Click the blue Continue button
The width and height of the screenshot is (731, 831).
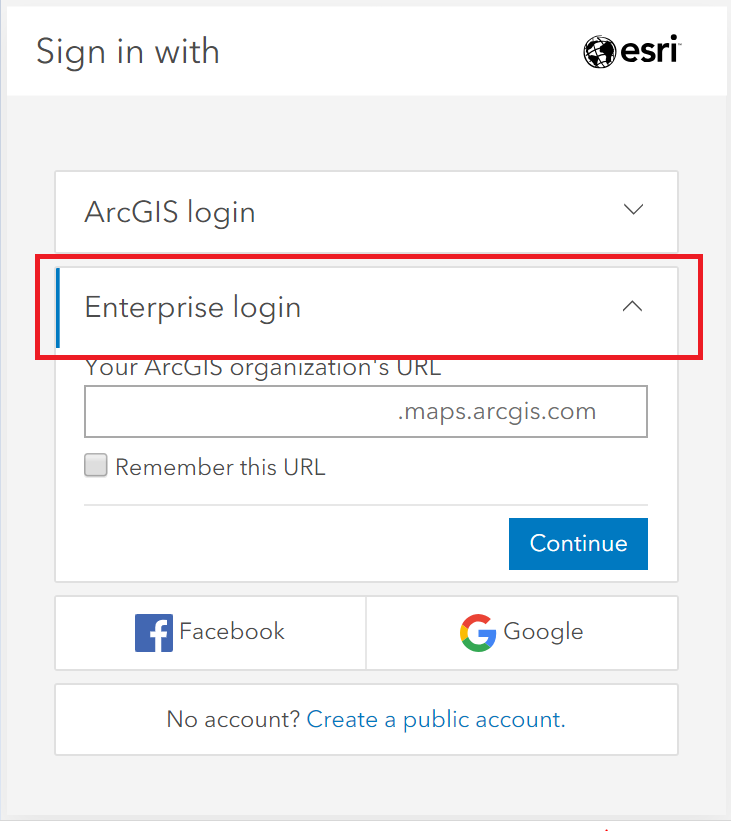coord(578,544)
